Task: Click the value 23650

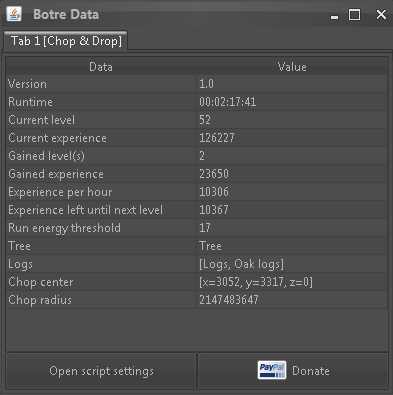Action: pyautogui.click(x=214, y=174)
